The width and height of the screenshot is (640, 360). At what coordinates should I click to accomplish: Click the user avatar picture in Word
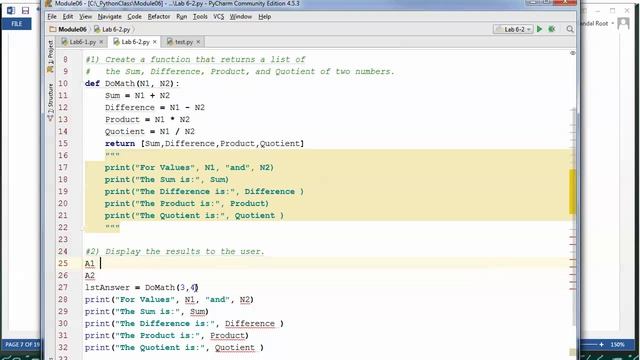coord(623,24)
